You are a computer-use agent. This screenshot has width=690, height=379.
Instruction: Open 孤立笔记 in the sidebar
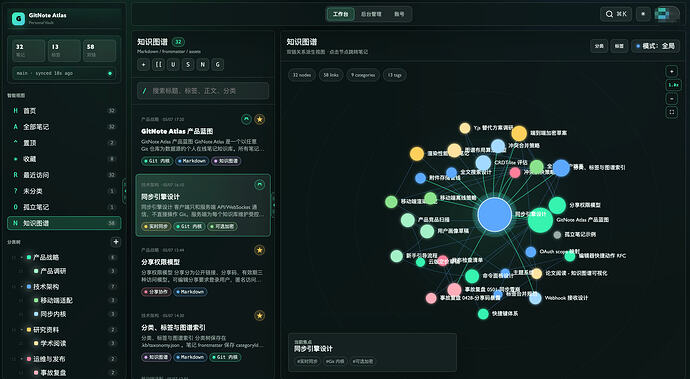(64, 207)
